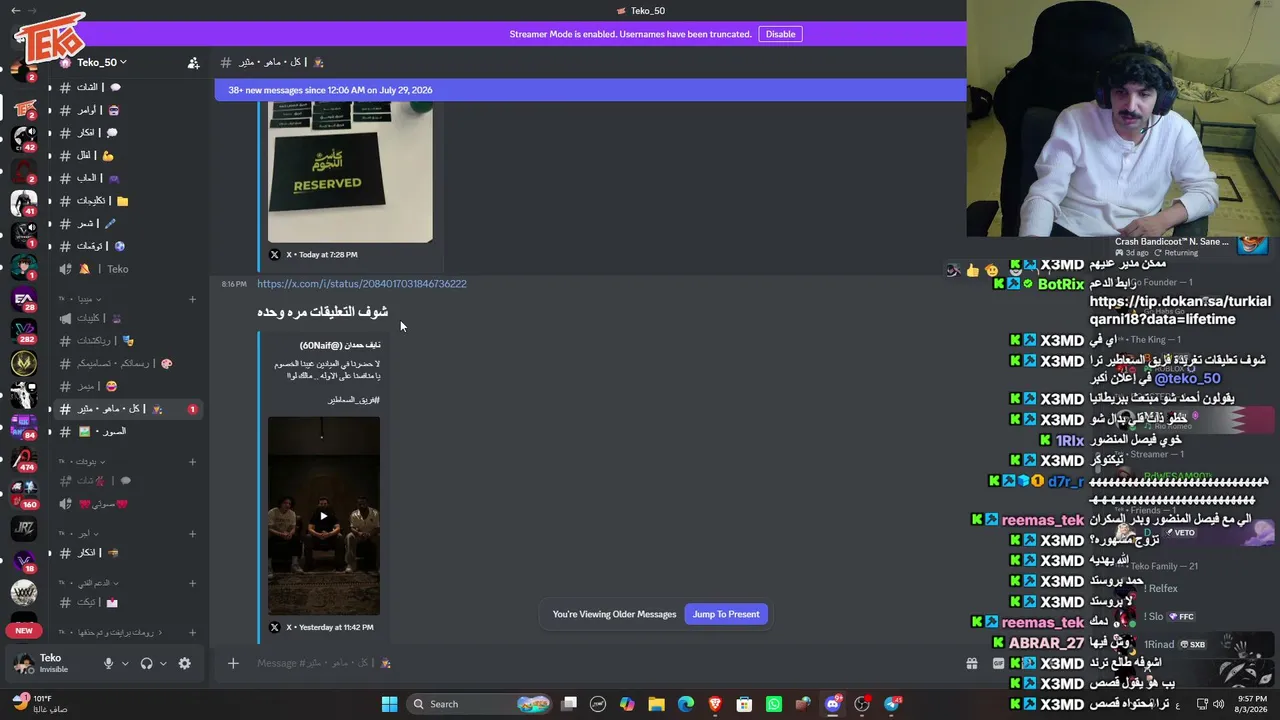Open the tip.dokan.sa link in stream chat
1280x720 pixels.
(x=1180, y=310)
